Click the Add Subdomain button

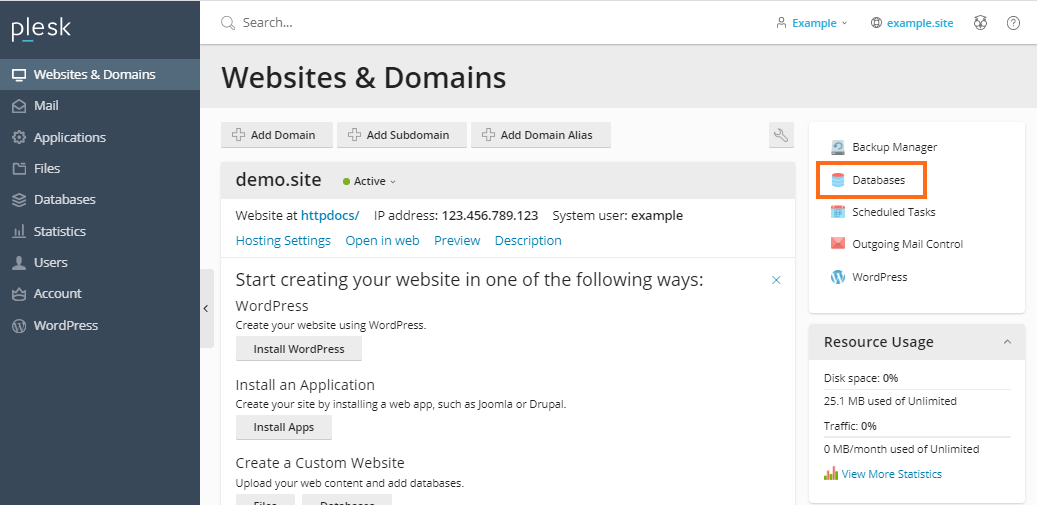pyautogui.click(x=402, y=135)
